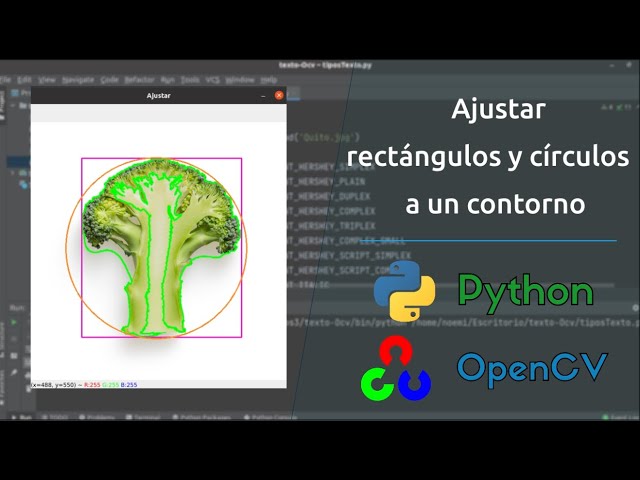Image resolution: width=640 pixels, height=480 pixels.
Task: Close the Ajustar image window
Action: (279, 96)
